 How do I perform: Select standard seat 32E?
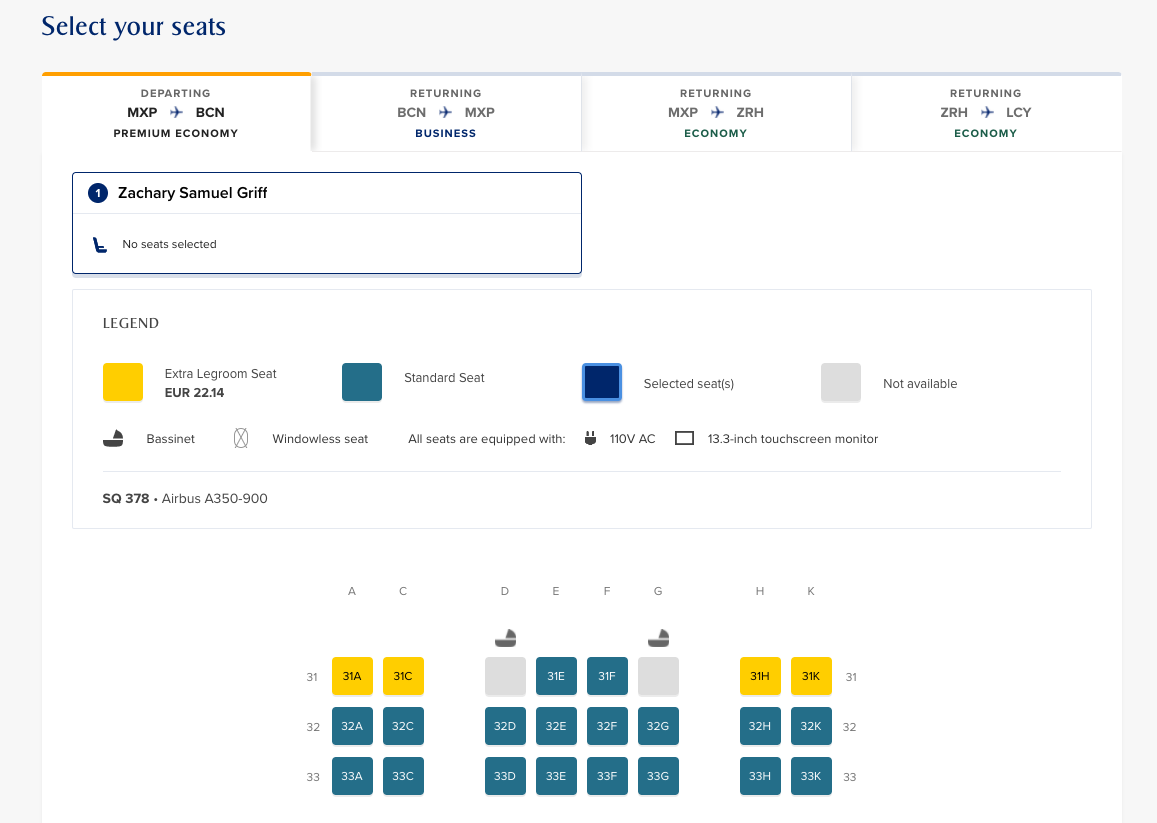pos(556,726)
